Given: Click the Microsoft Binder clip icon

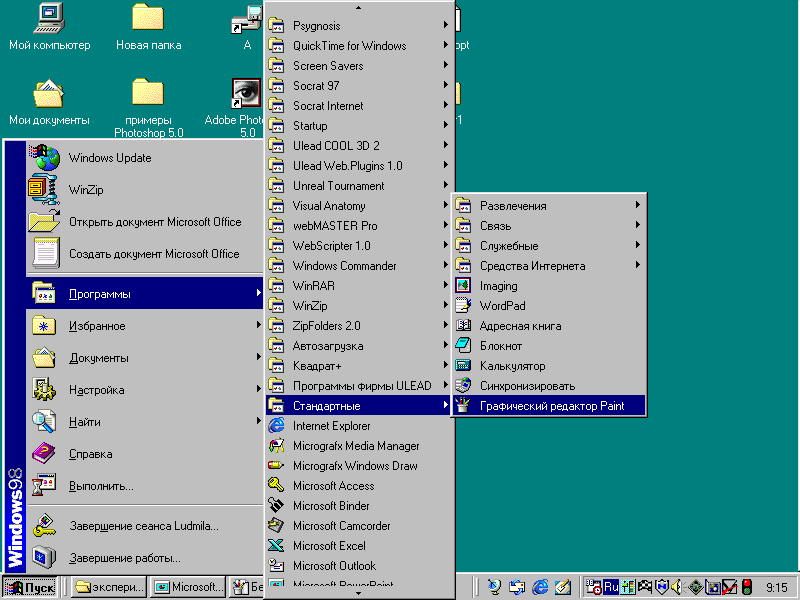Looking at the screenshot, I should [276, 505].
